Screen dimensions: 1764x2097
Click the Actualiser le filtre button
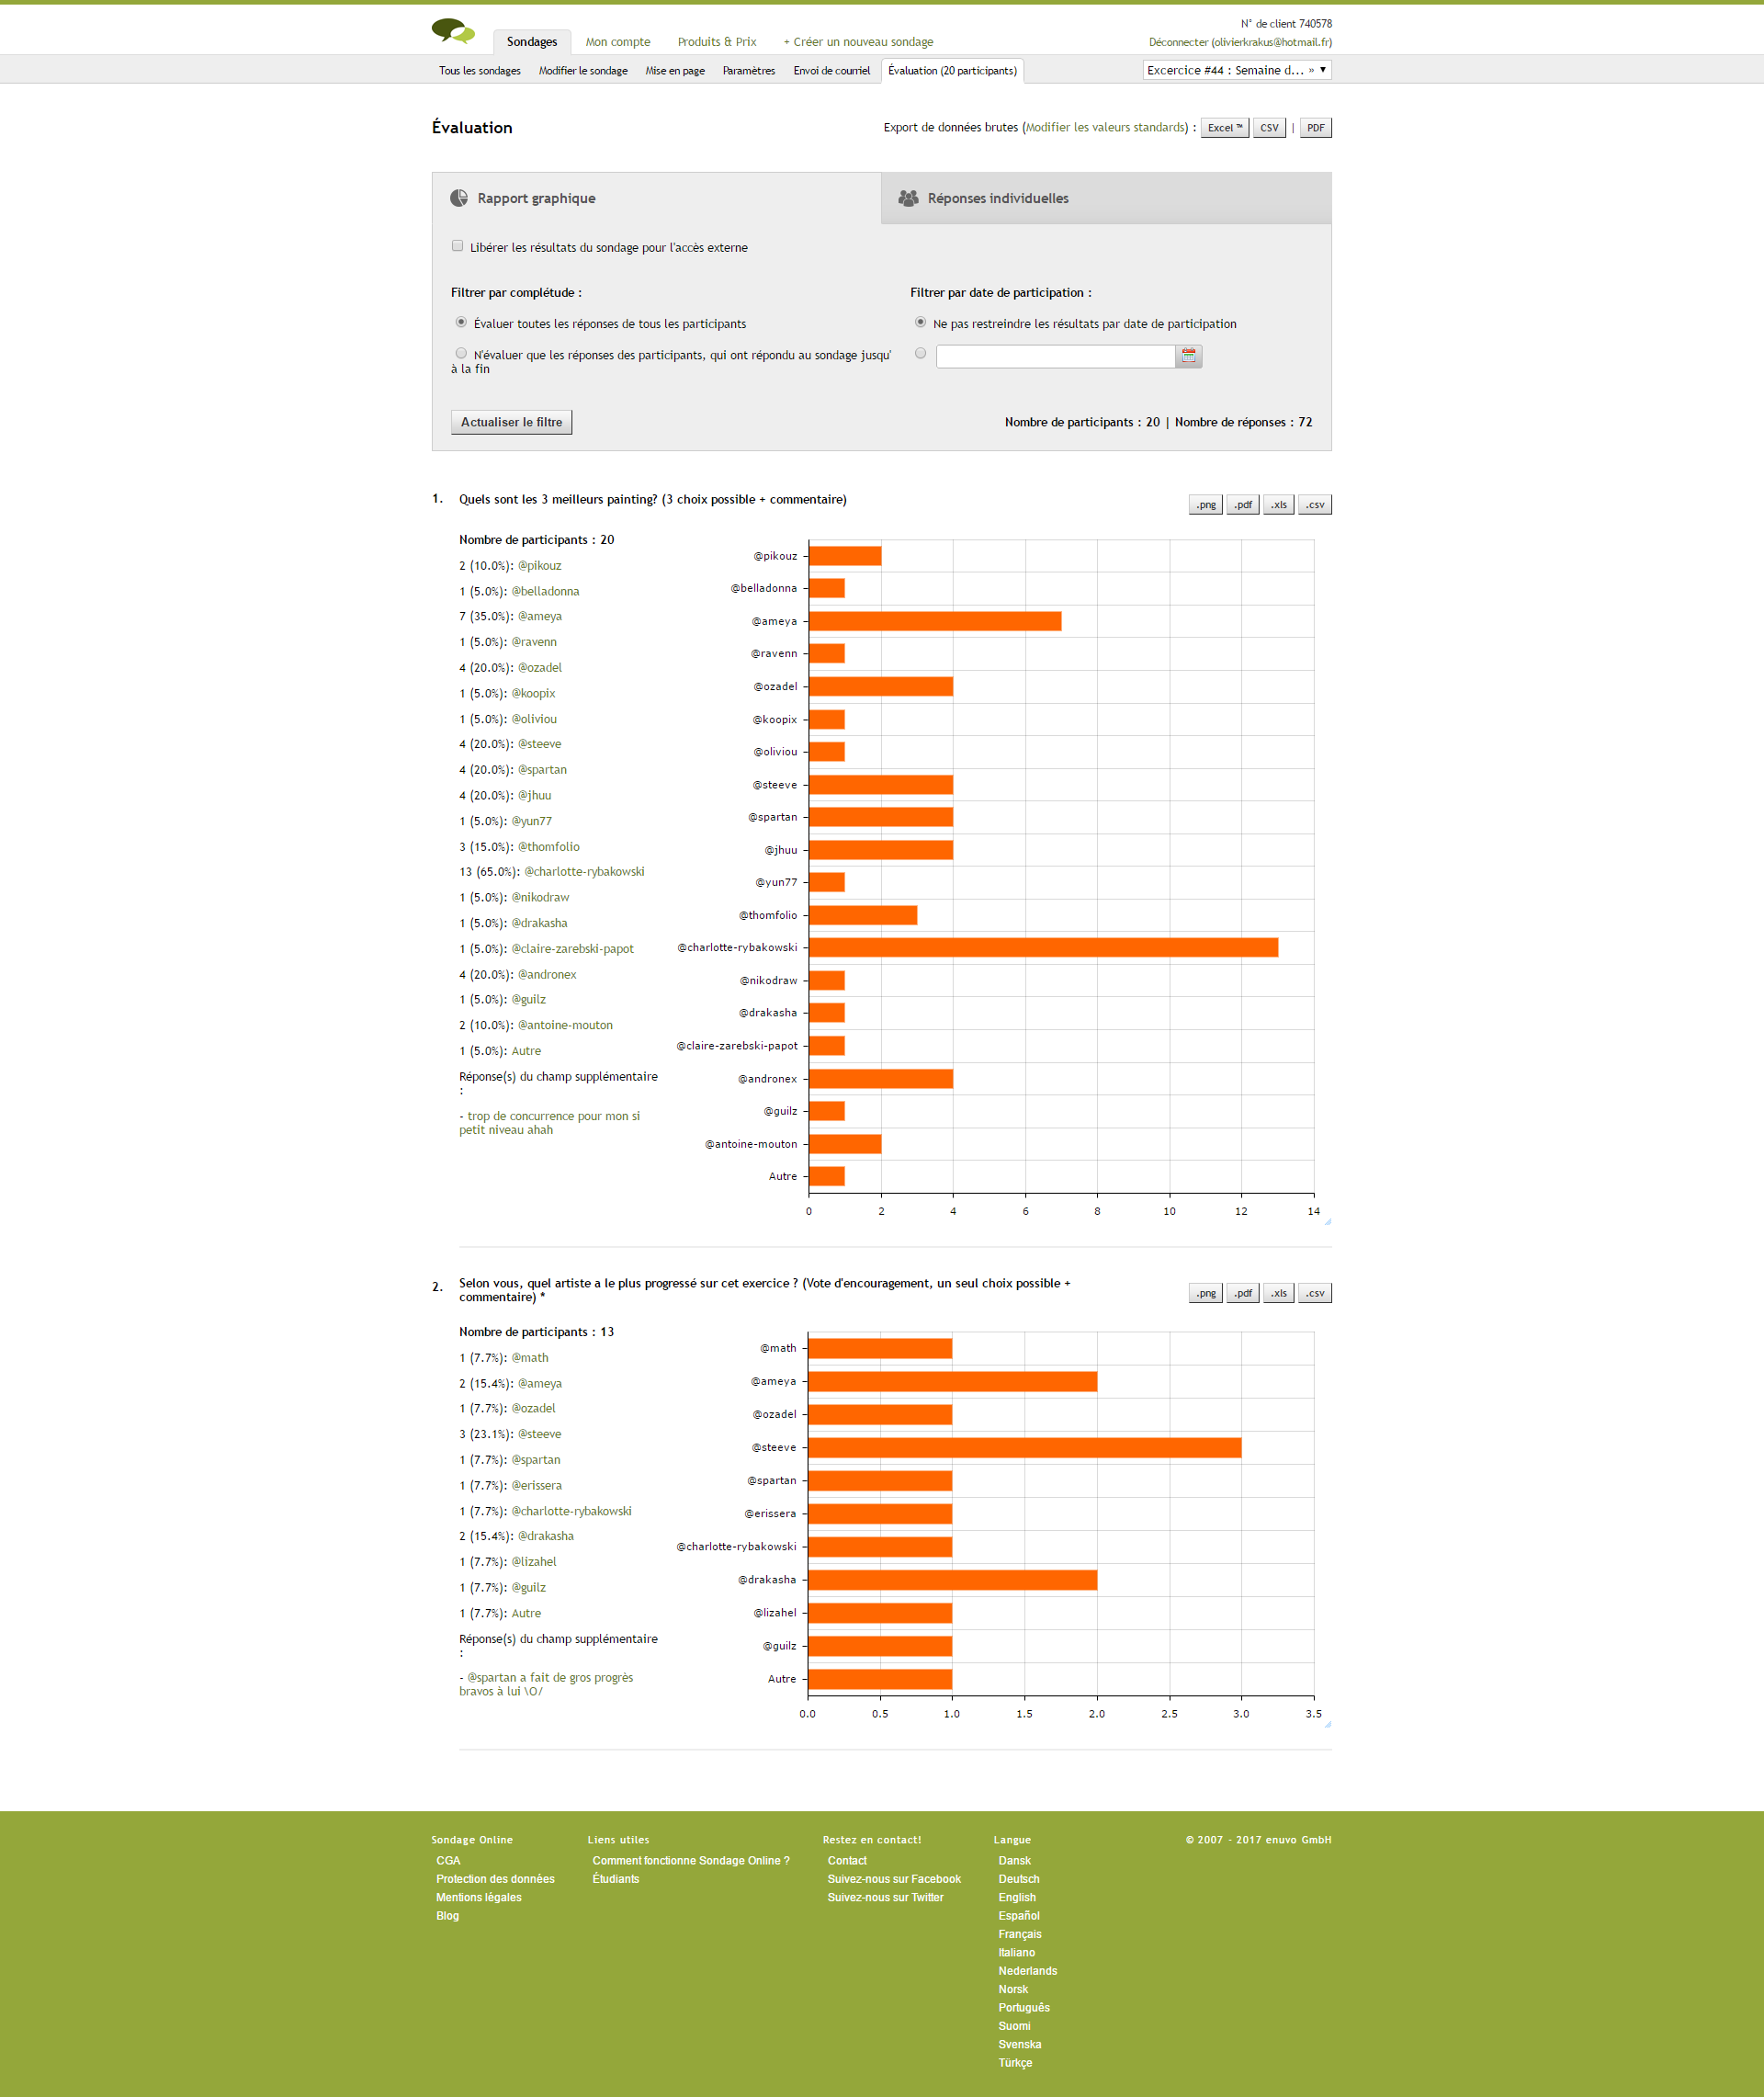[511, 422]
